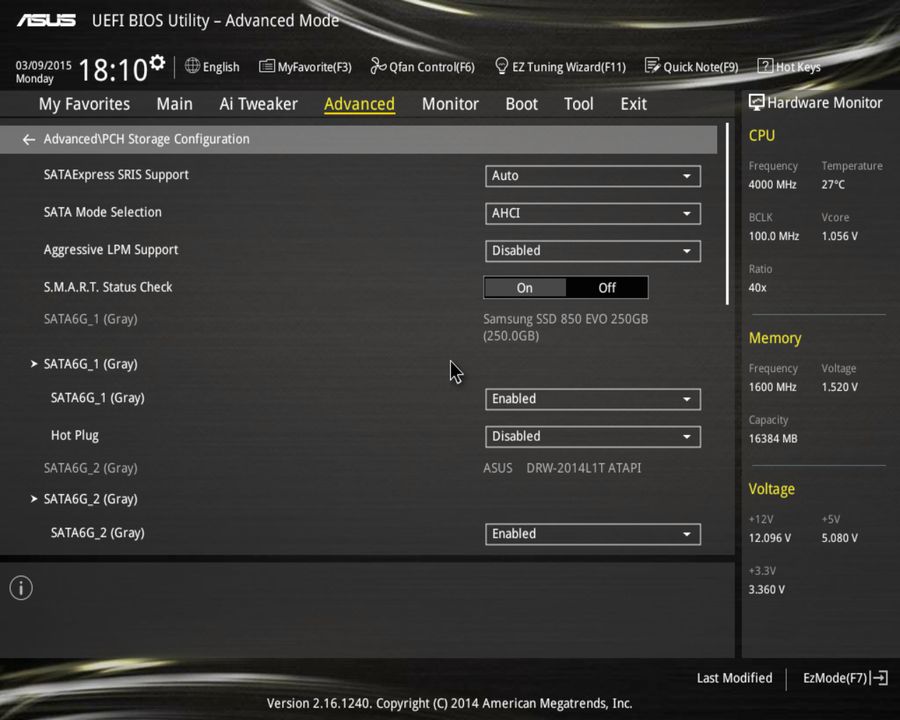Switch to the Boot tab
The height and width of the screenshot is (720, 900).
521,103
